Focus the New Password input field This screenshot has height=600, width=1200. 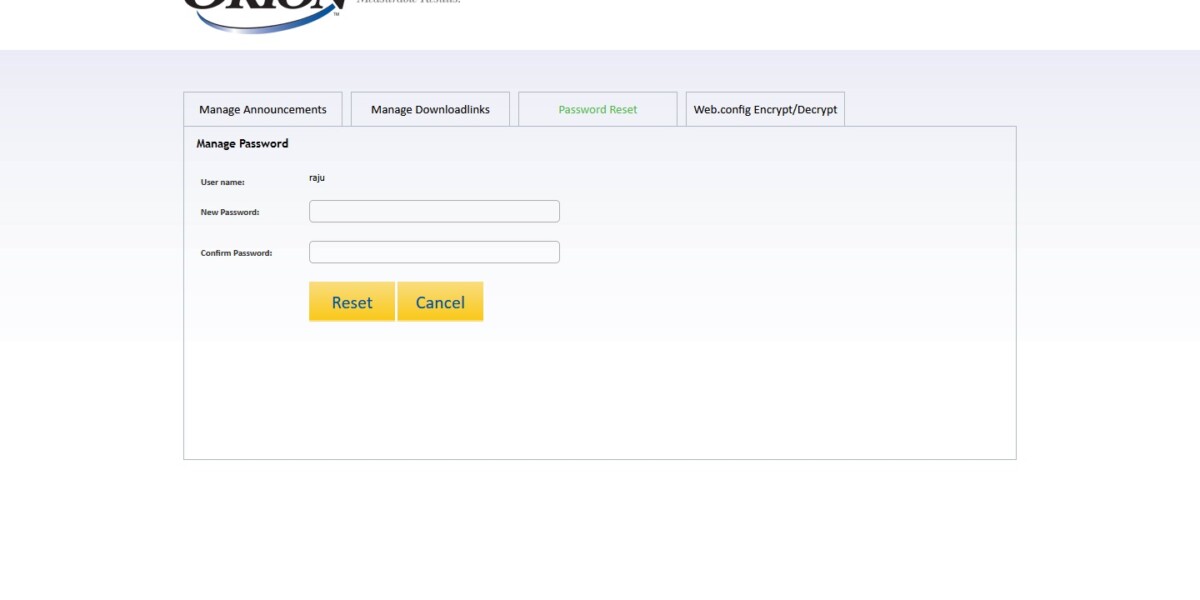434,212
